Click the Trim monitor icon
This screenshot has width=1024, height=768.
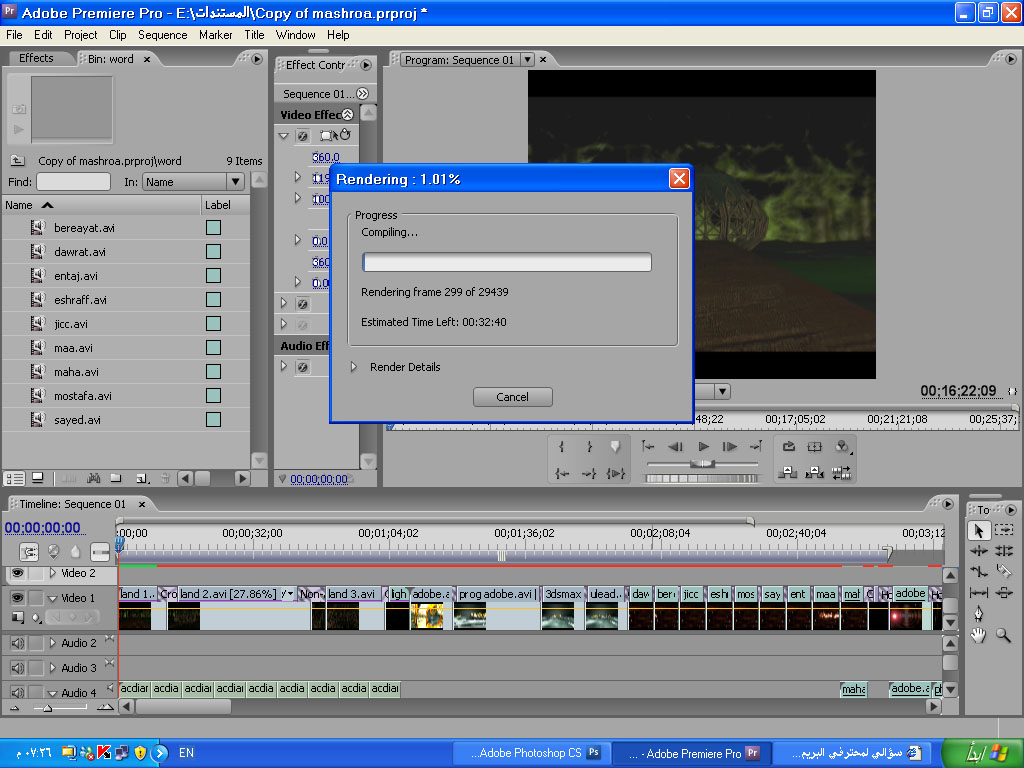(x=841, y=473)
